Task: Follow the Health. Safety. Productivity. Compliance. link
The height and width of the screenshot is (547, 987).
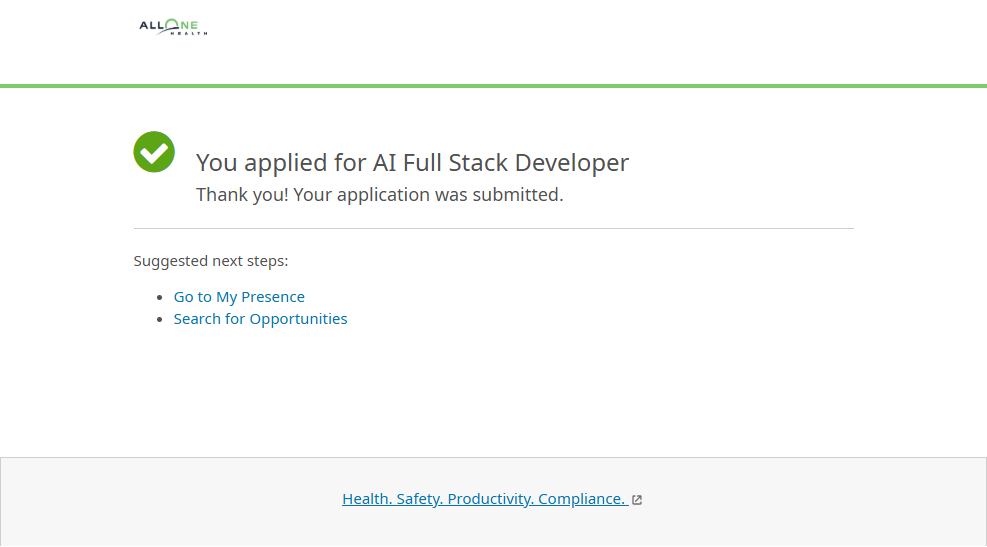Action: (x=484, y=499)
